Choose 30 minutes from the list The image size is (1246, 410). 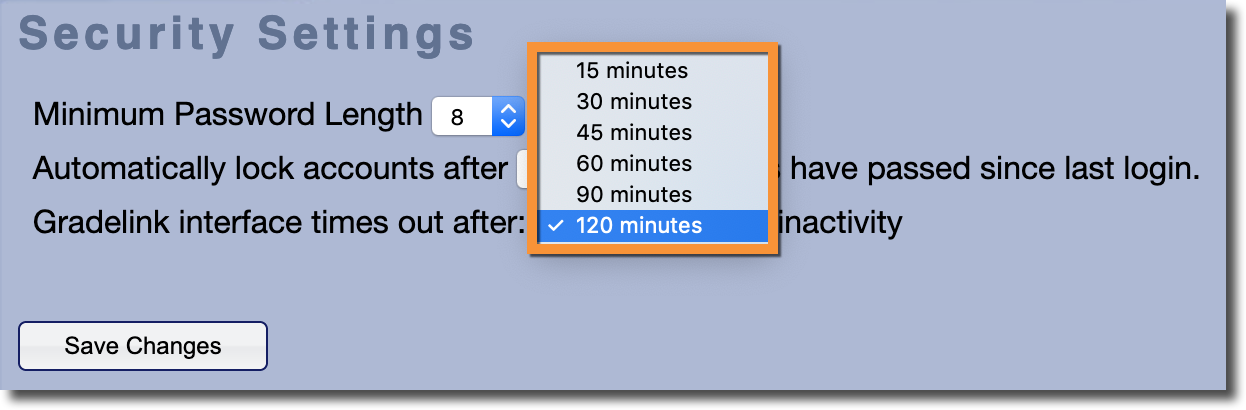pos(633,102)
